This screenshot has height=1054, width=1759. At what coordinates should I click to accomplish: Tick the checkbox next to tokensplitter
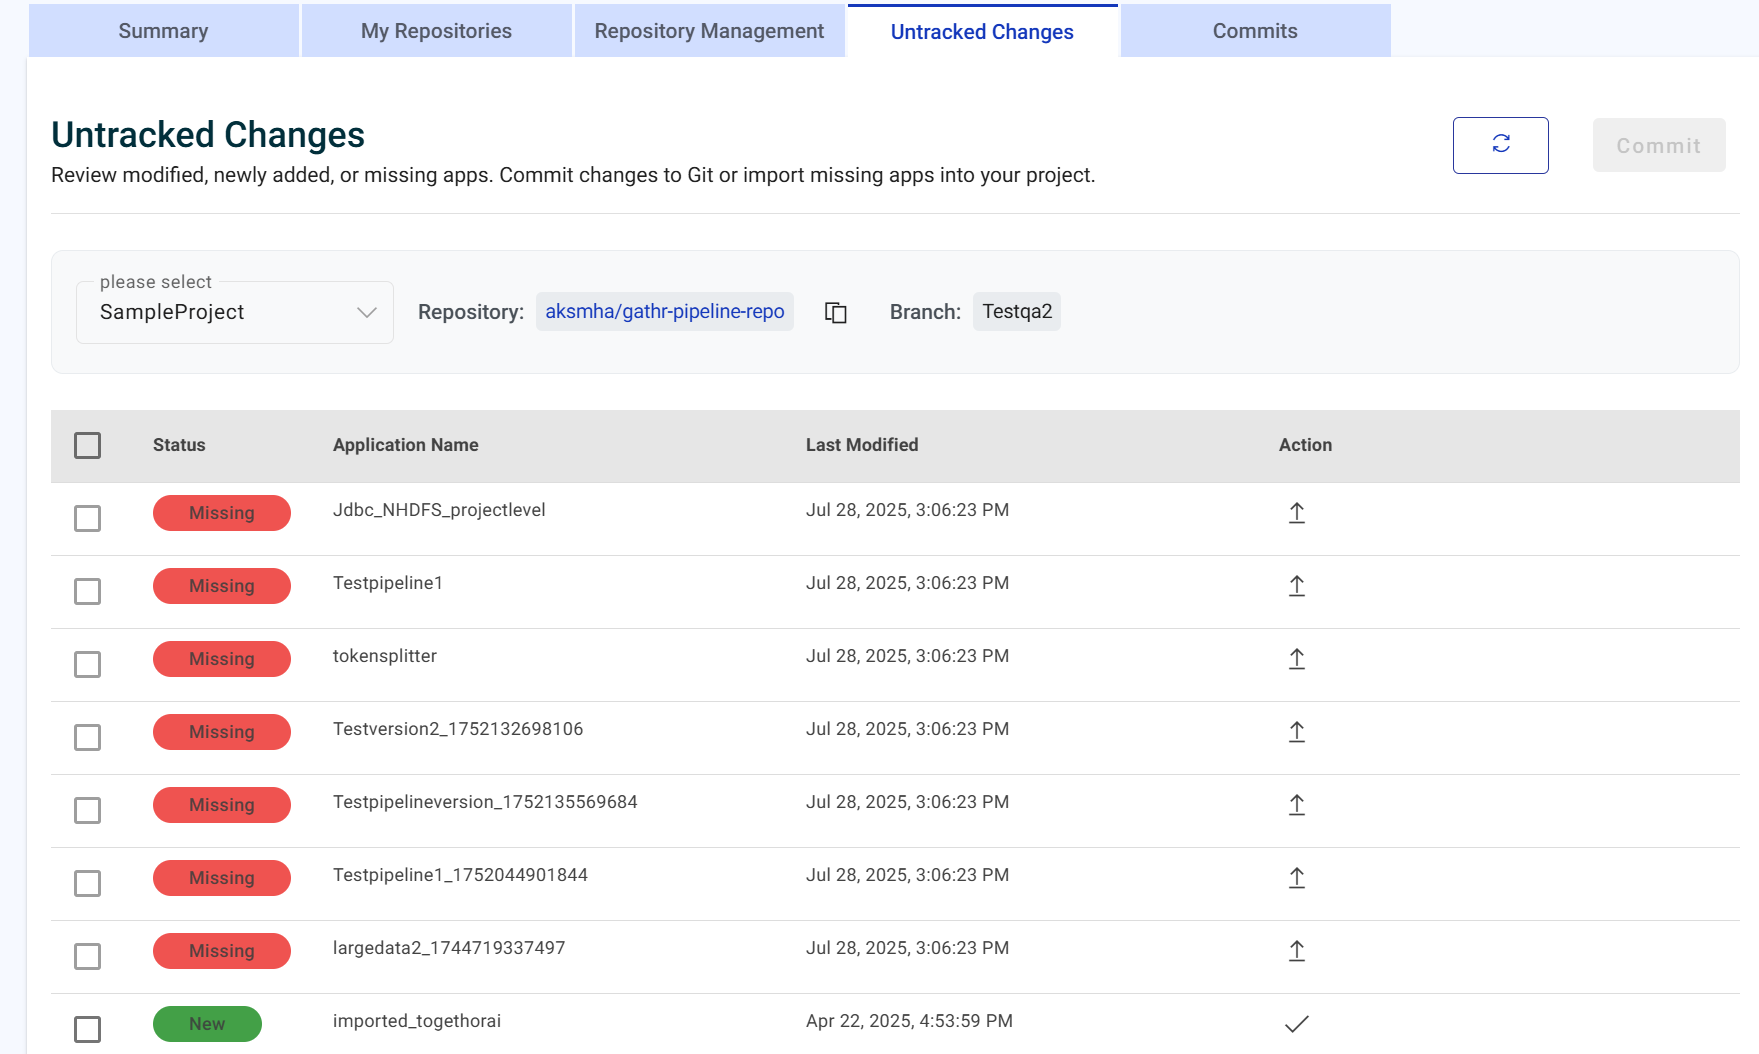click(x=88, y=664)
